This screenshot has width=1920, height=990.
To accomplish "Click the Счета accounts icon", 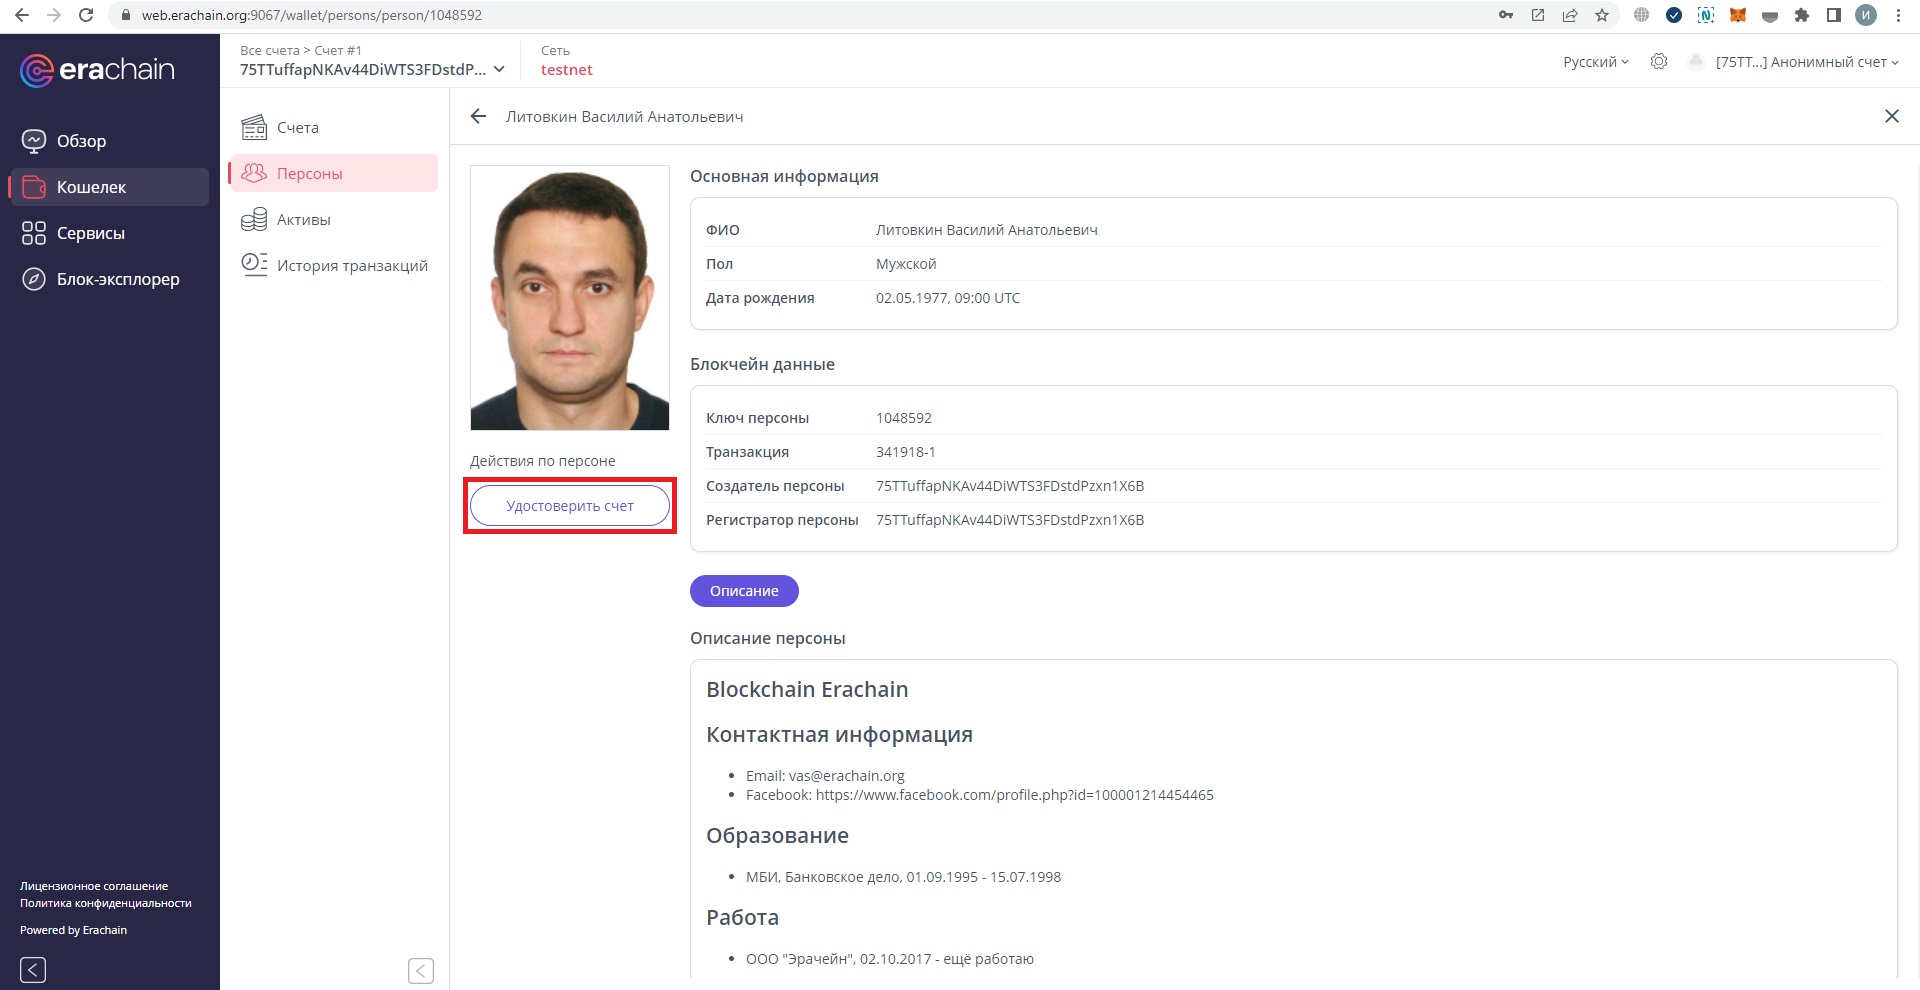I will coord(255,127).
